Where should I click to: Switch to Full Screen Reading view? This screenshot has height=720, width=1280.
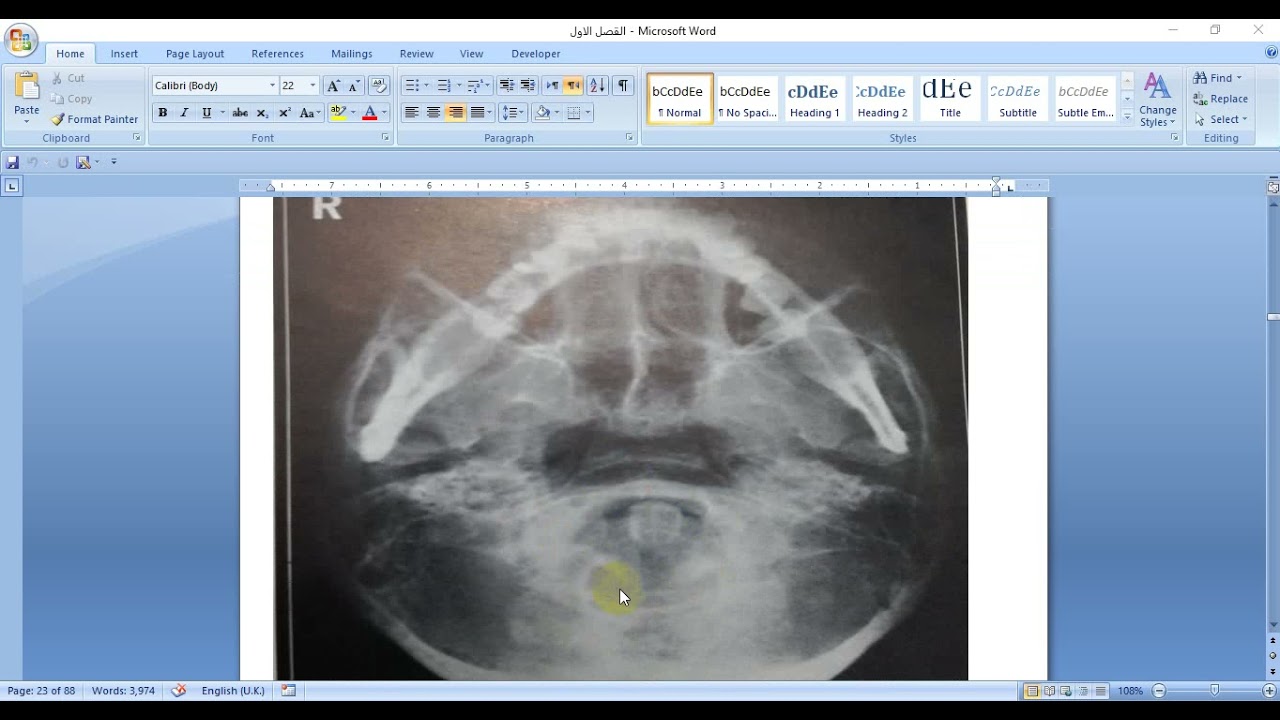tap(1048, 691)
